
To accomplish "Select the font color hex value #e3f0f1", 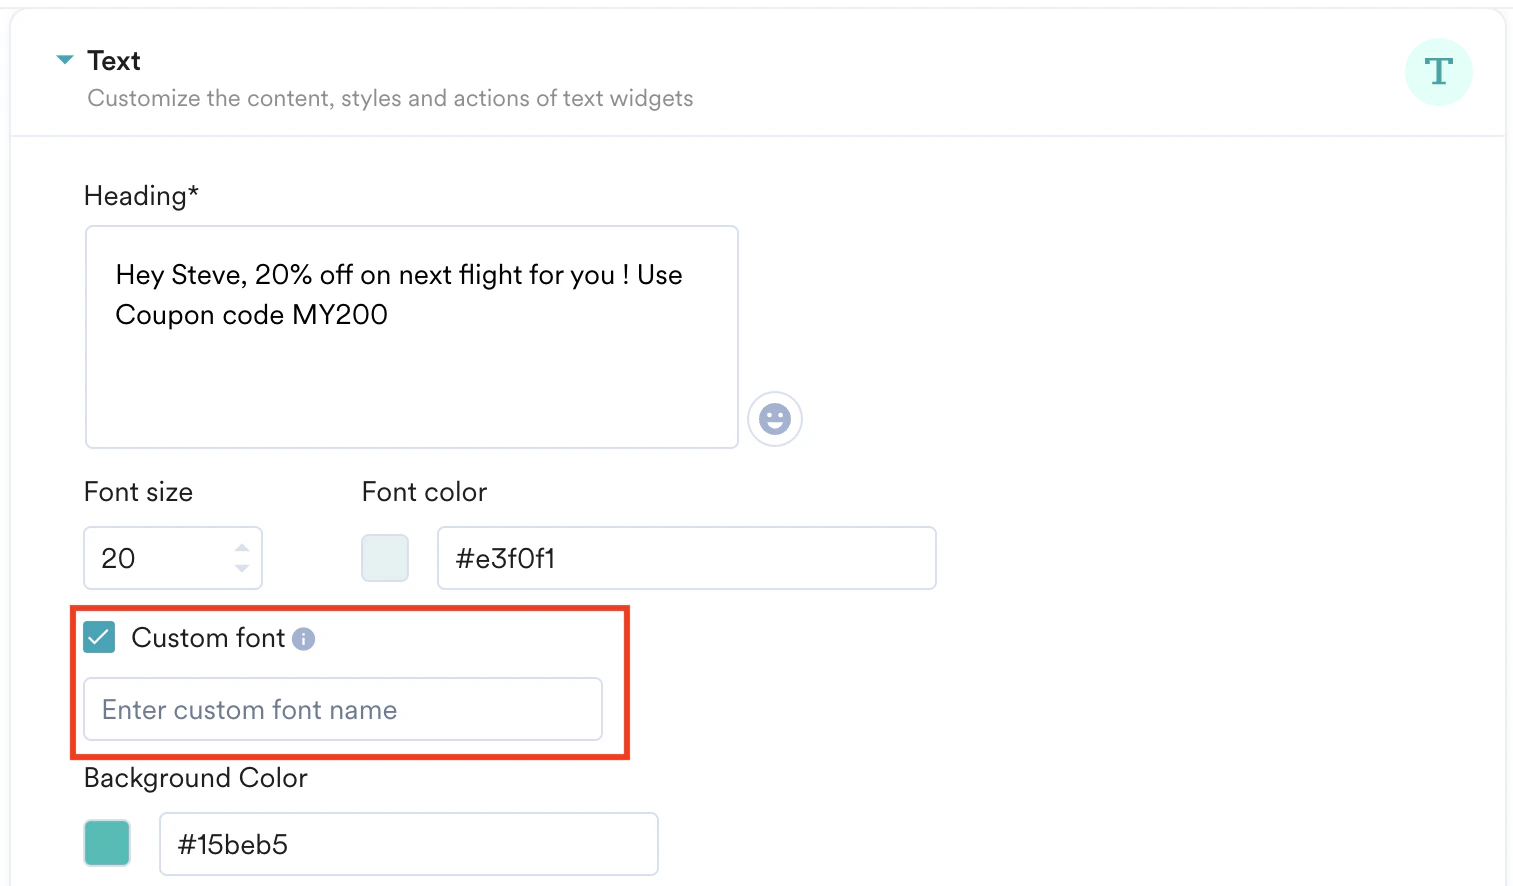I will point(686,558).
